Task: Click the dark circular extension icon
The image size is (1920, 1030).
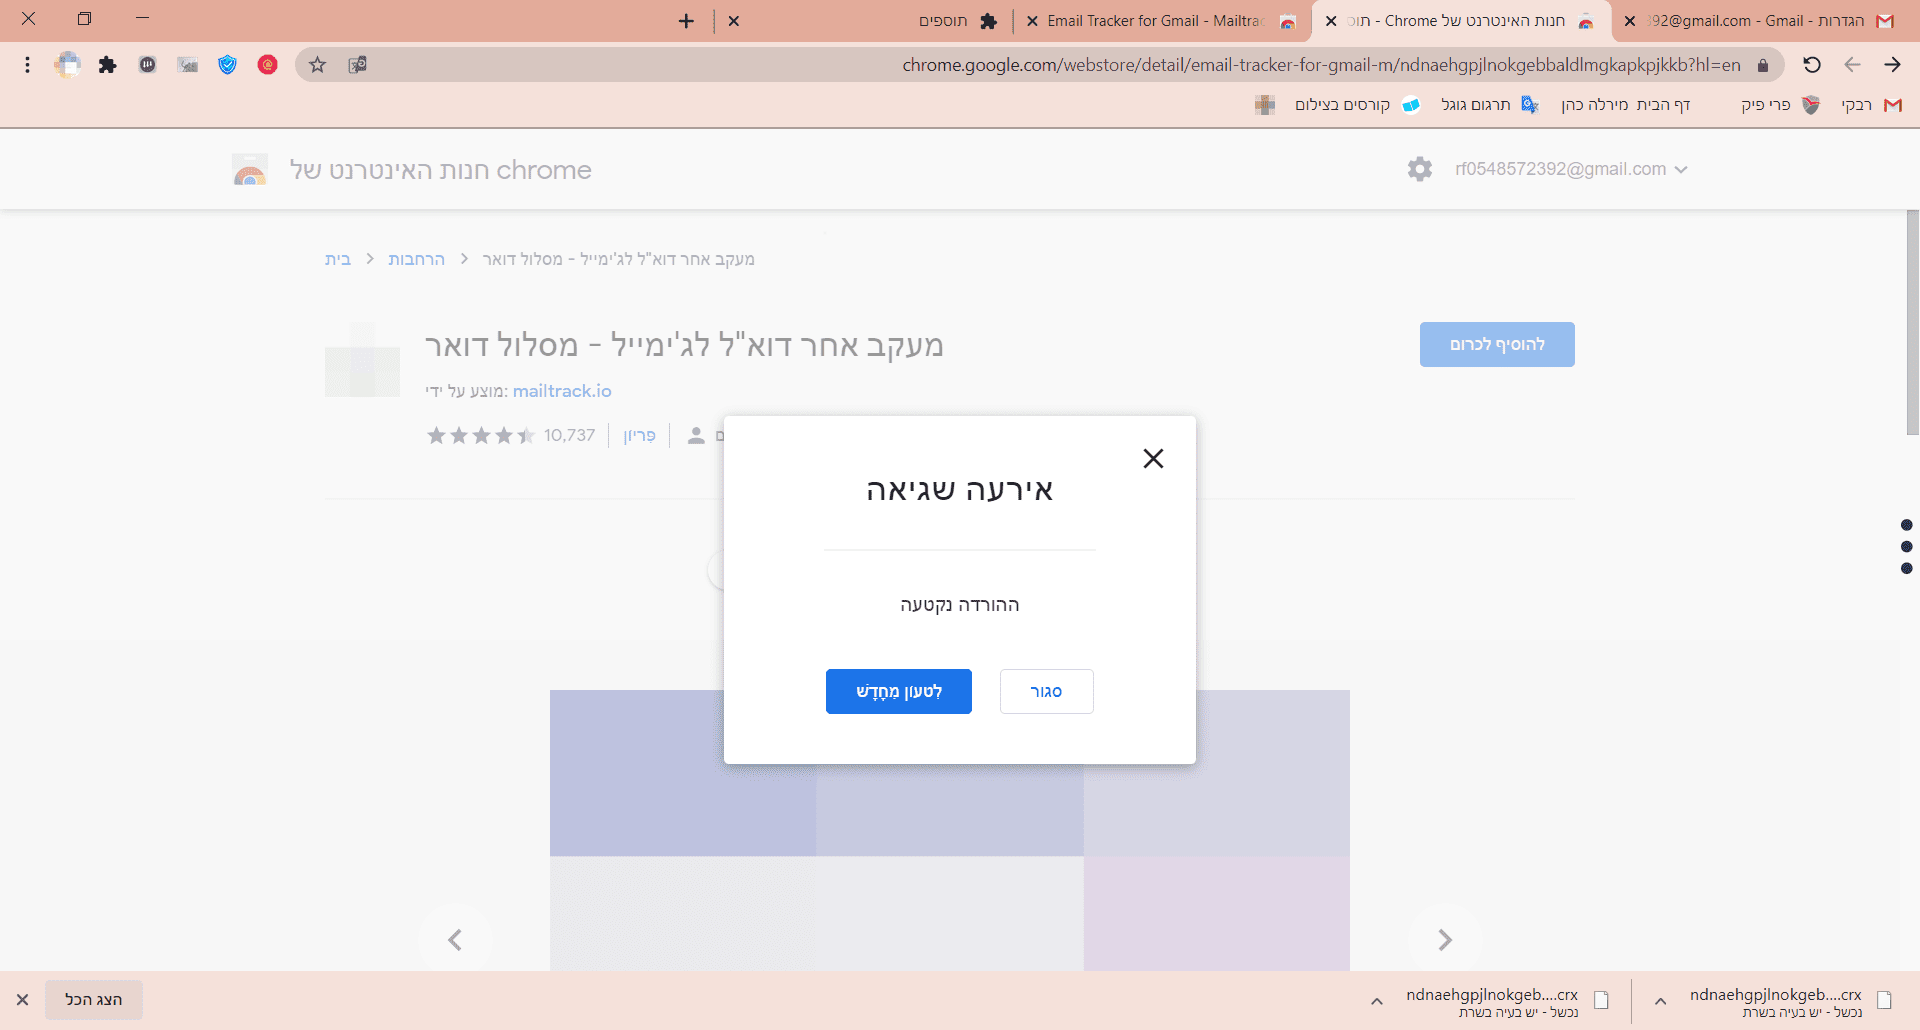Action: coord(148,64)
